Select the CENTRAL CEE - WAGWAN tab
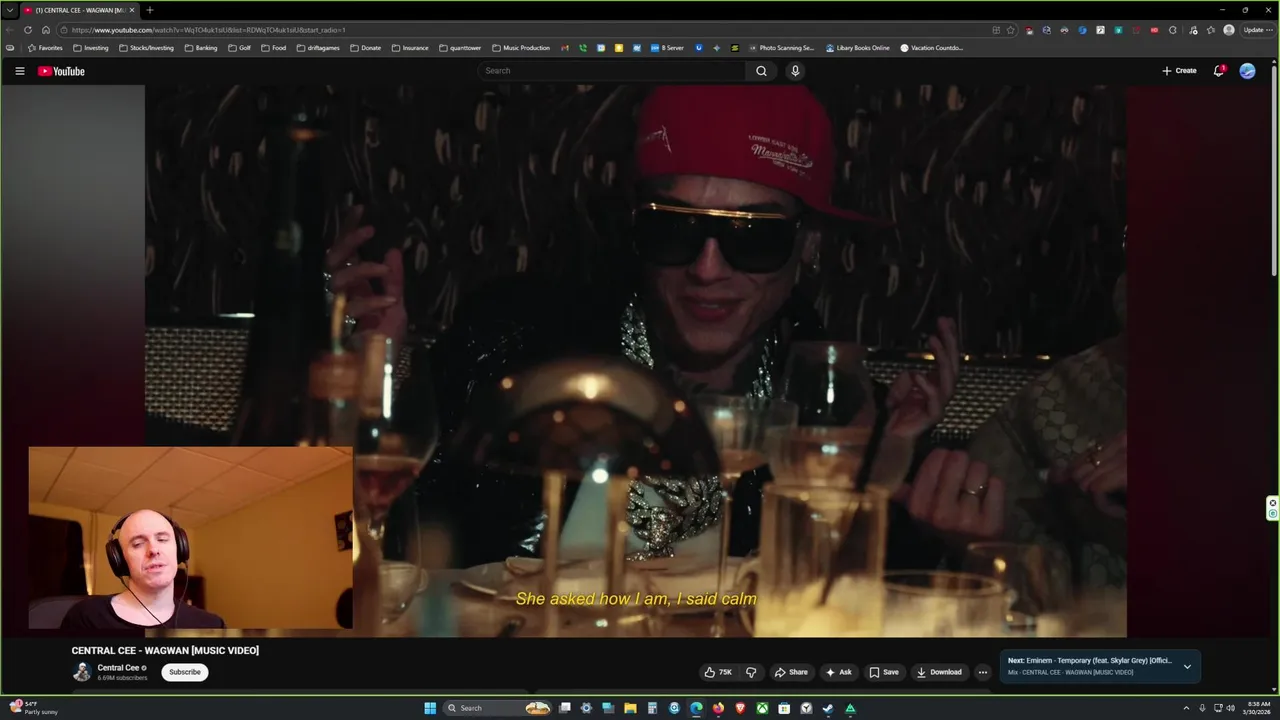 click(80, 10)
